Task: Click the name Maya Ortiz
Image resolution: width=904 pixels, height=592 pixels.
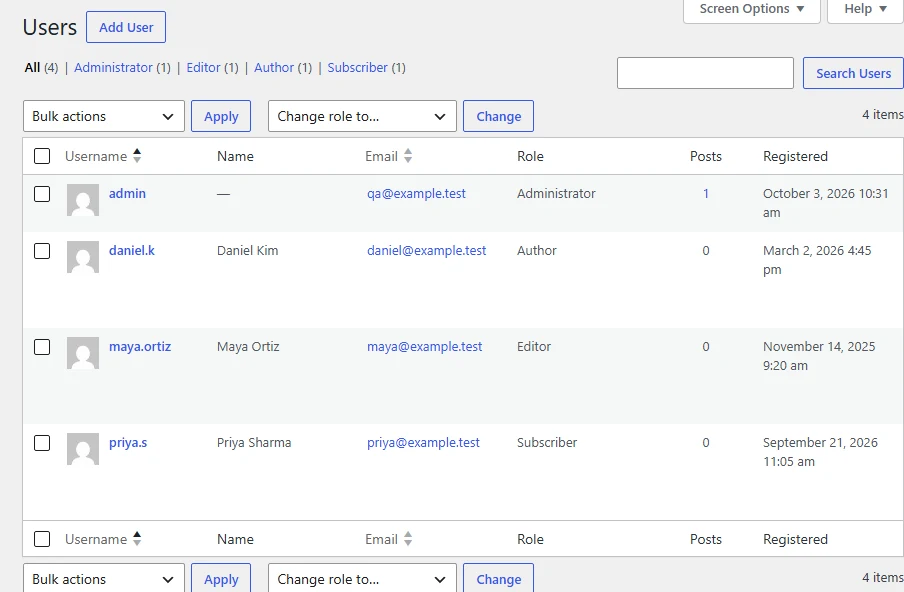Action: point(248,346)
